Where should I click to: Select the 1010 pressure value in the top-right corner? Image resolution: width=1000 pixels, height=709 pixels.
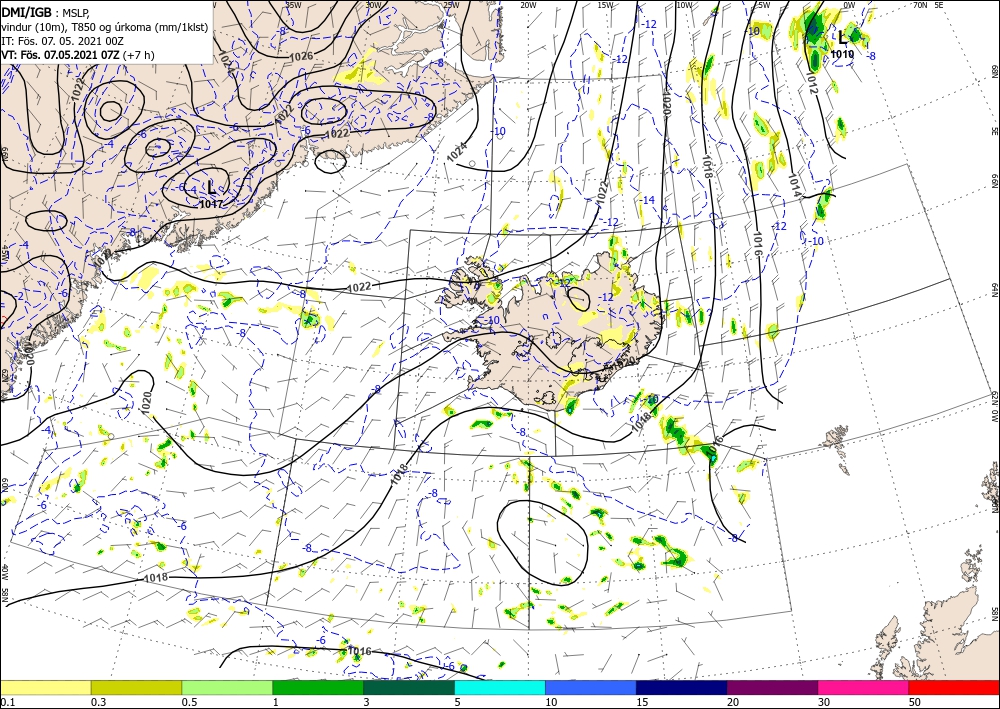(842, 55)
